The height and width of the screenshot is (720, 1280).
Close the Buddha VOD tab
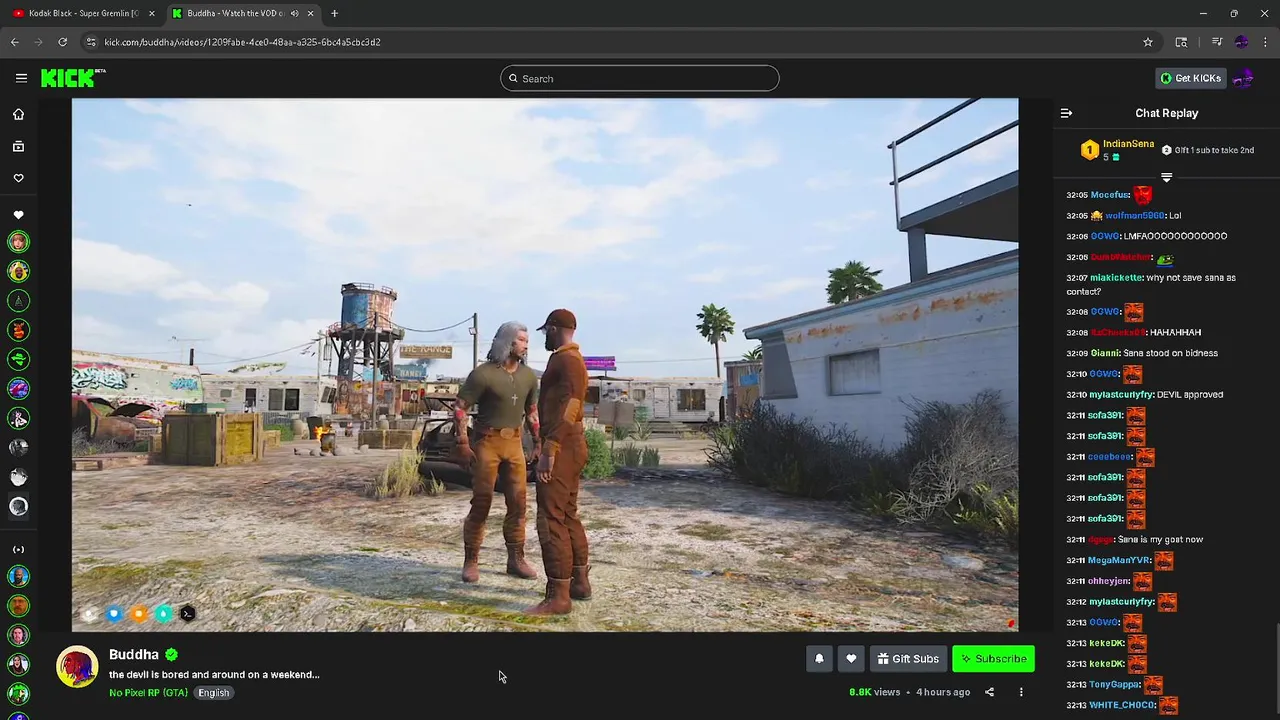click(x=310, y=13)
